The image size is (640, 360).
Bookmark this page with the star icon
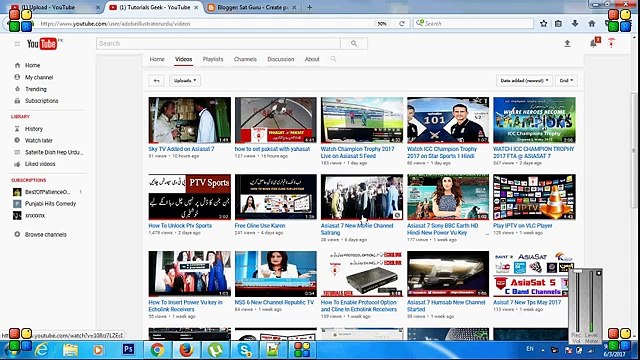pyautogui.click(x=544, y=24)
